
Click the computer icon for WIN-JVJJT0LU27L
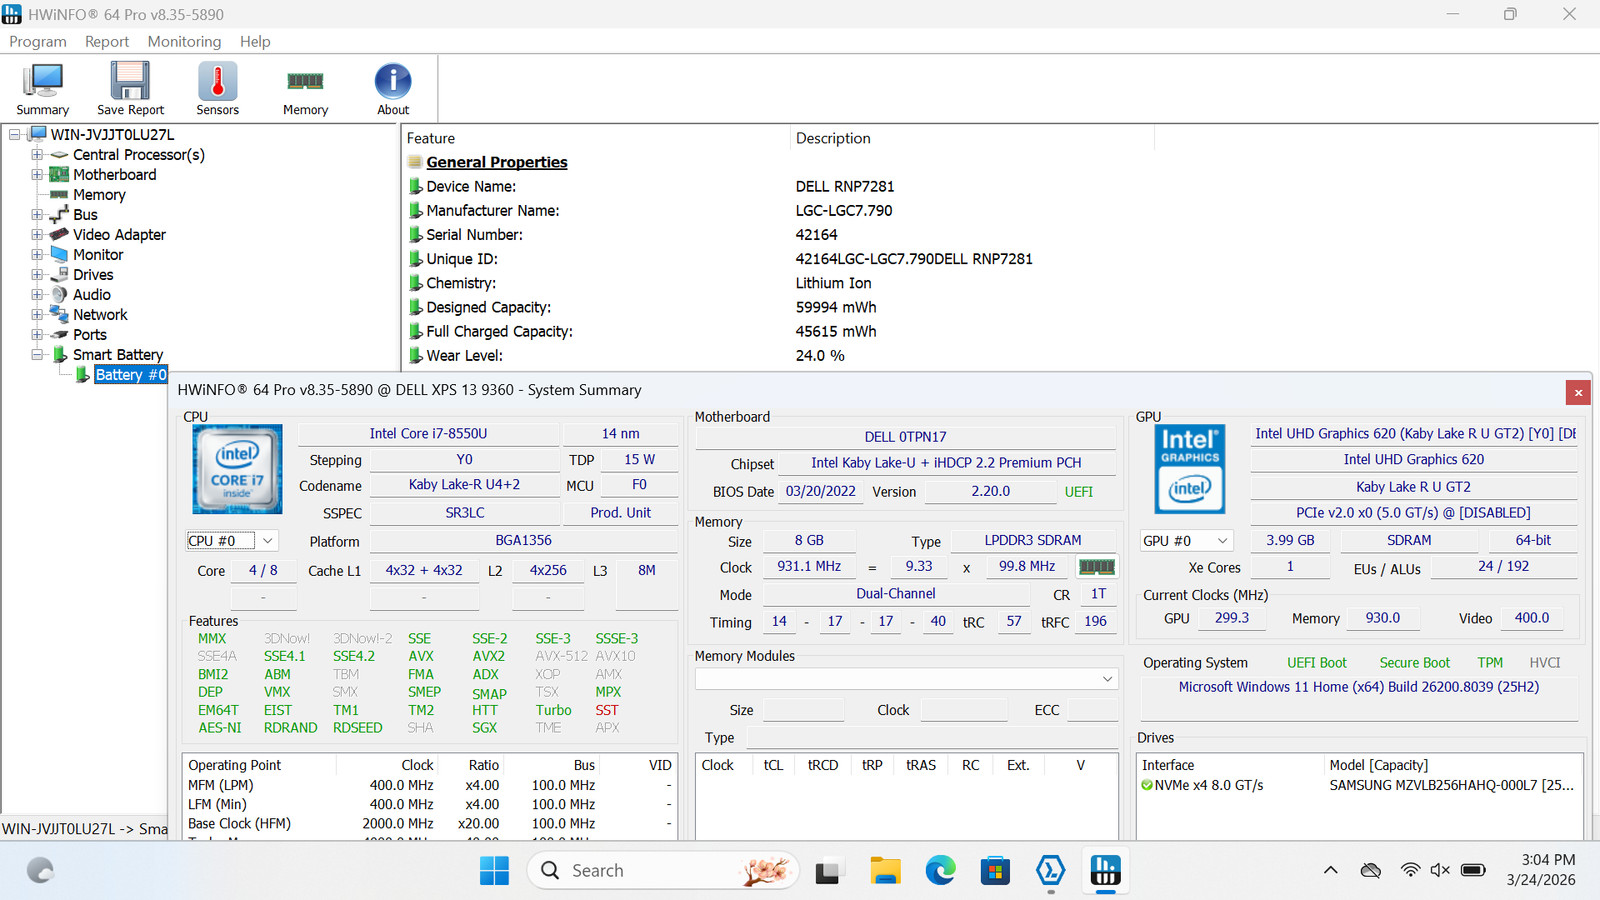[38, 134]
